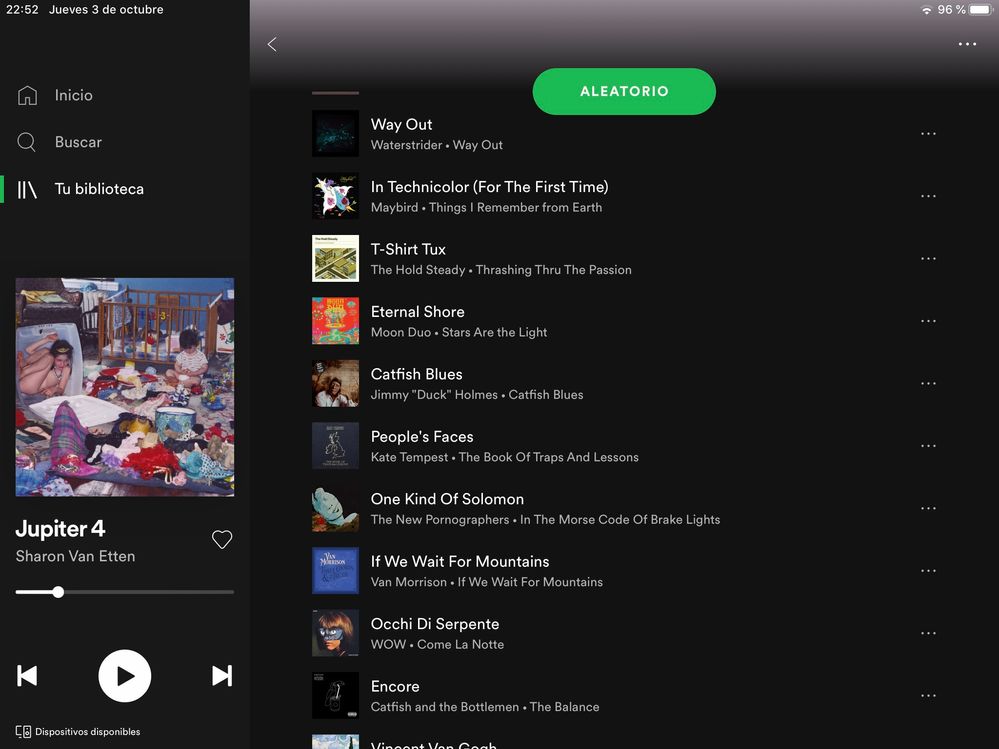Viewport: 999px width, 749px height.
Task: Play the song Encore
Action: 395,687
